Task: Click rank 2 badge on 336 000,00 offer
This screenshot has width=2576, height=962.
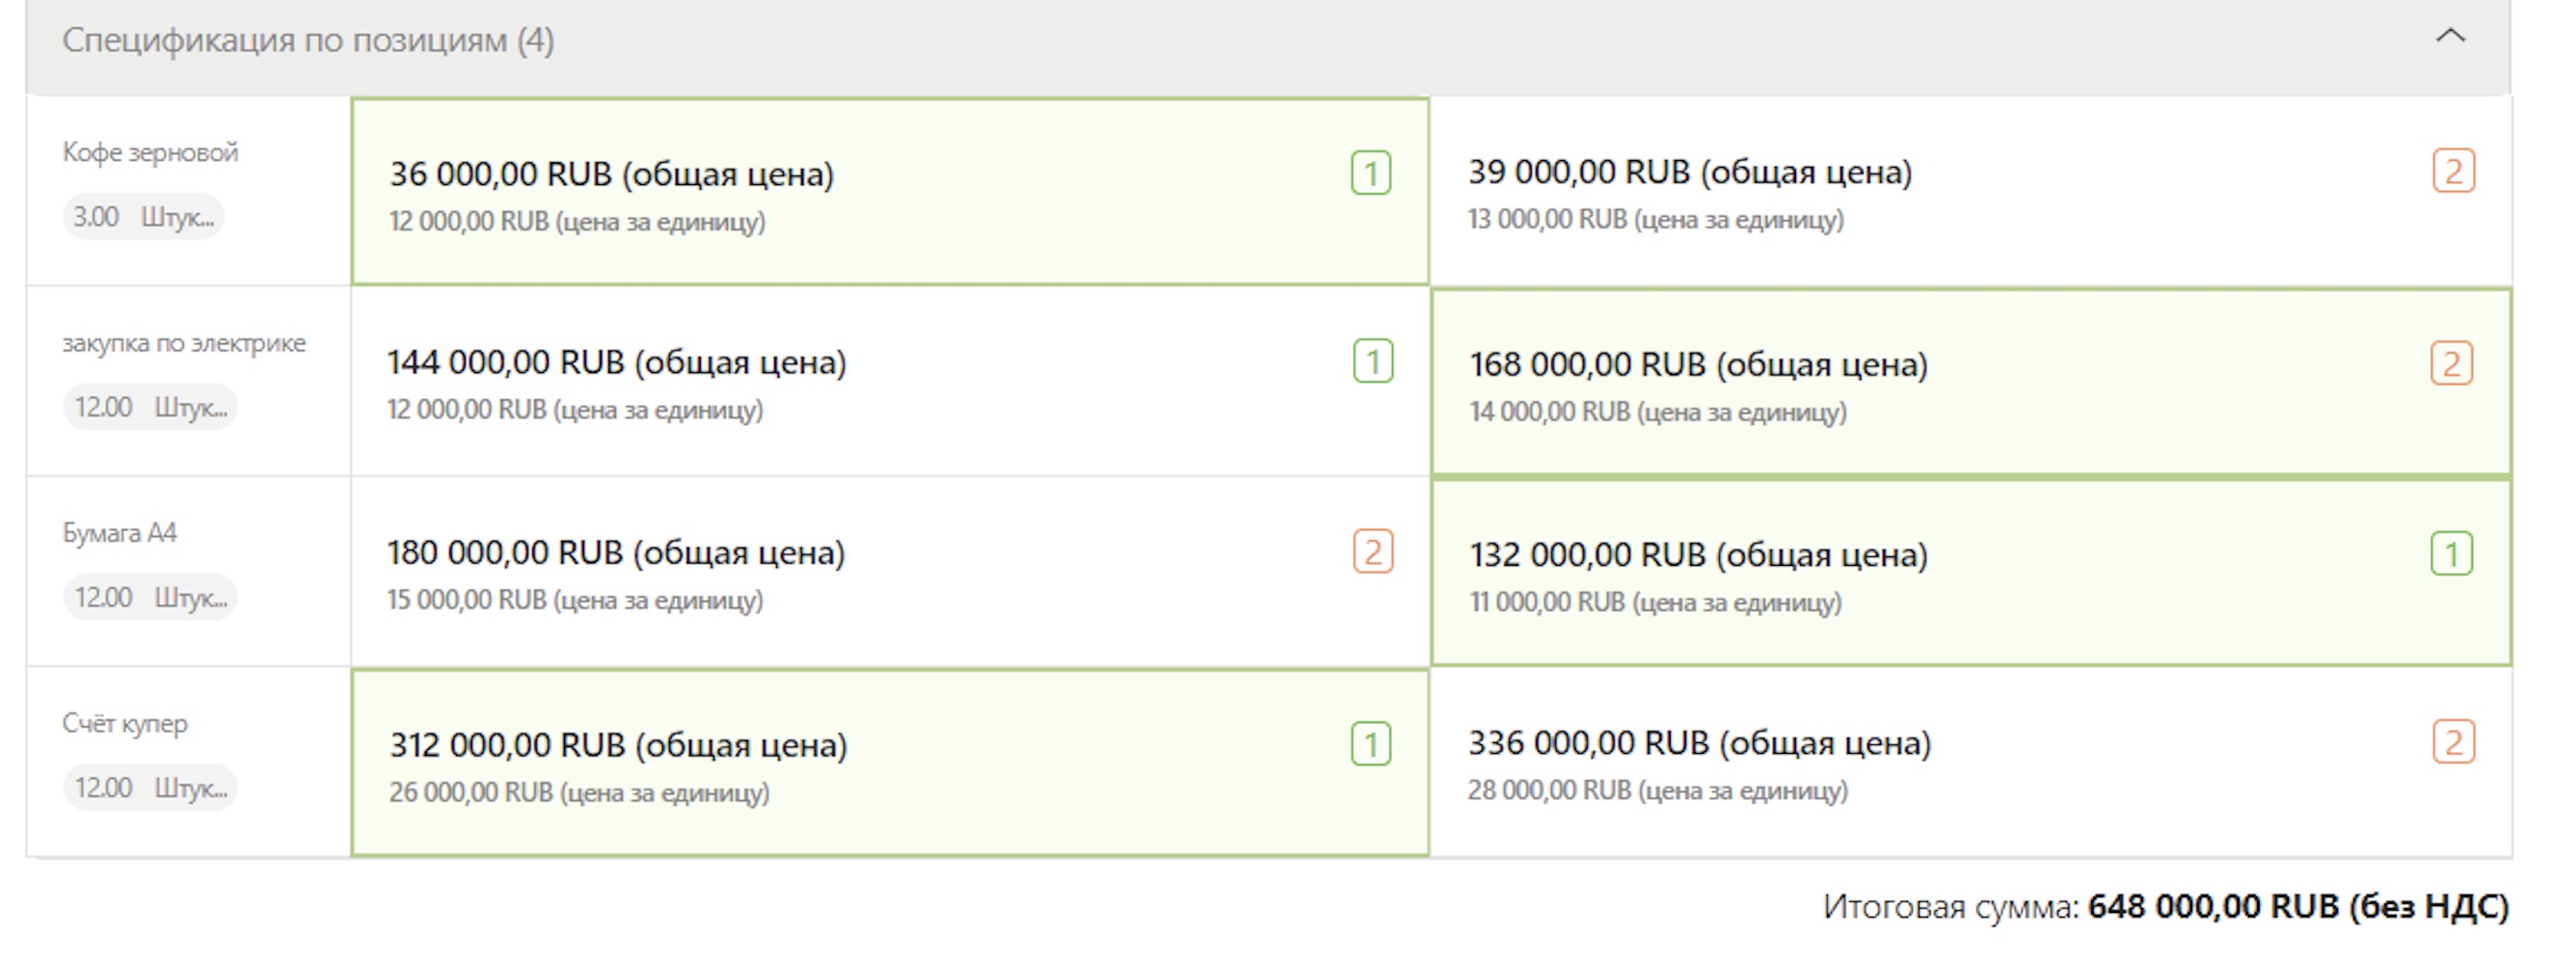Action: click(x=2453, y=742)
